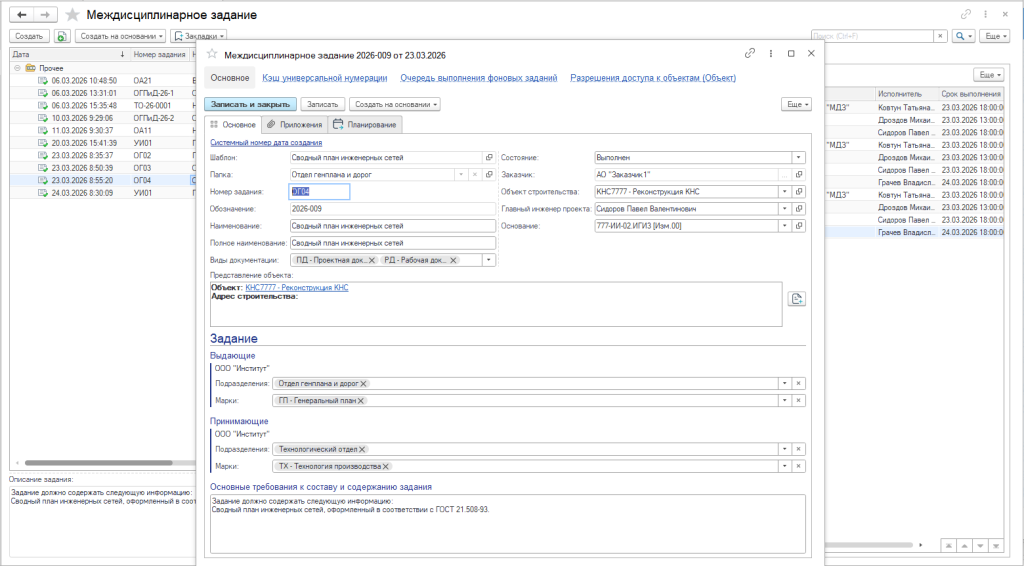Remove the РД - Рабочая док chip
This screenshot has width=1024, height=566.
pyautogui.click(x=453, y=260)
